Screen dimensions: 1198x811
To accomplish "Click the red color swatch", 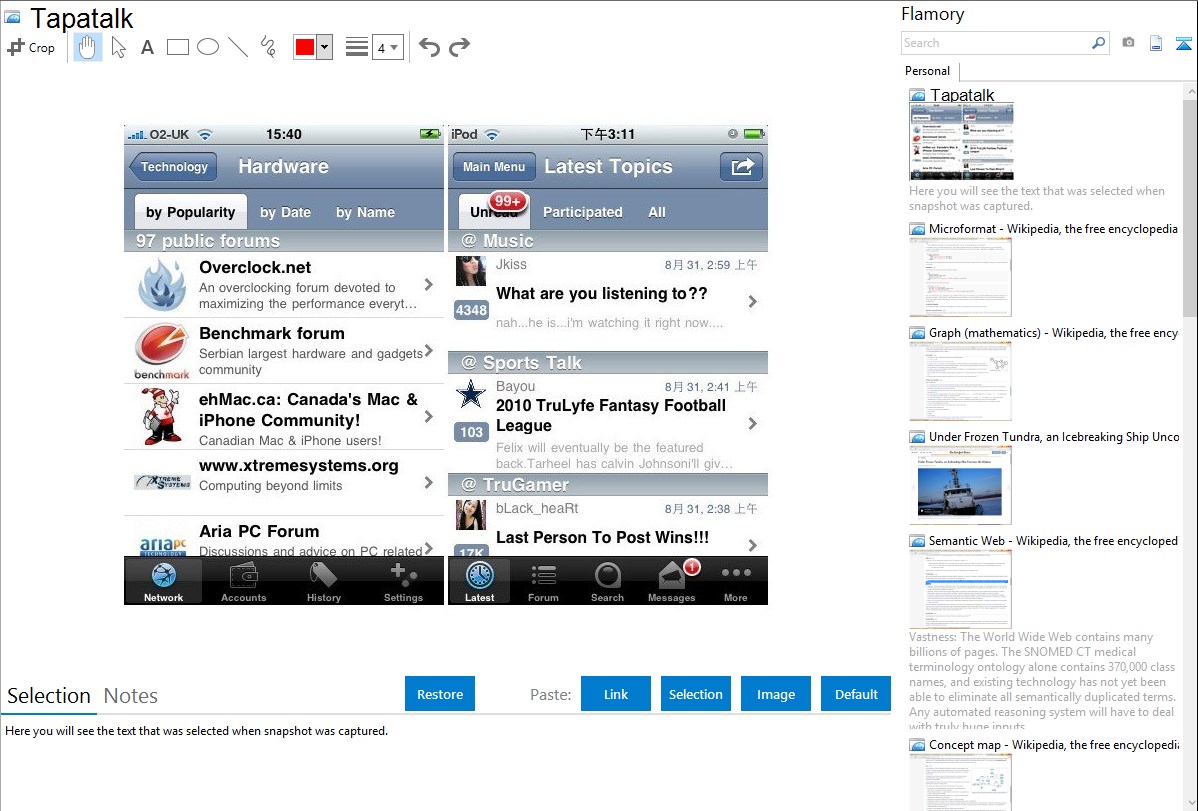I will (305, 47).
